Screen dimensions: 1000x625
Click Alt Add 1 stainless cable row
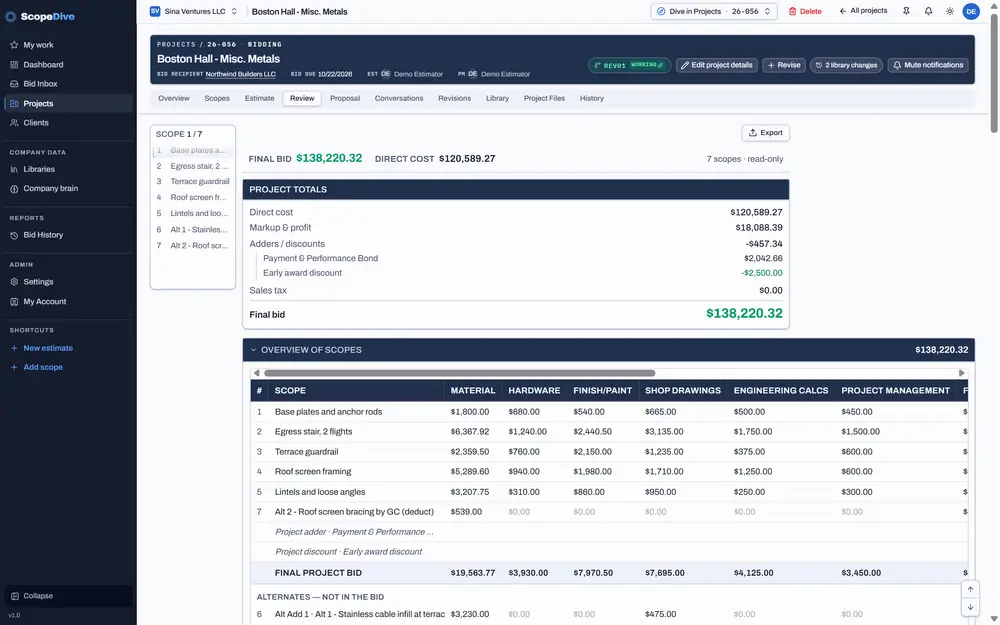609,614
